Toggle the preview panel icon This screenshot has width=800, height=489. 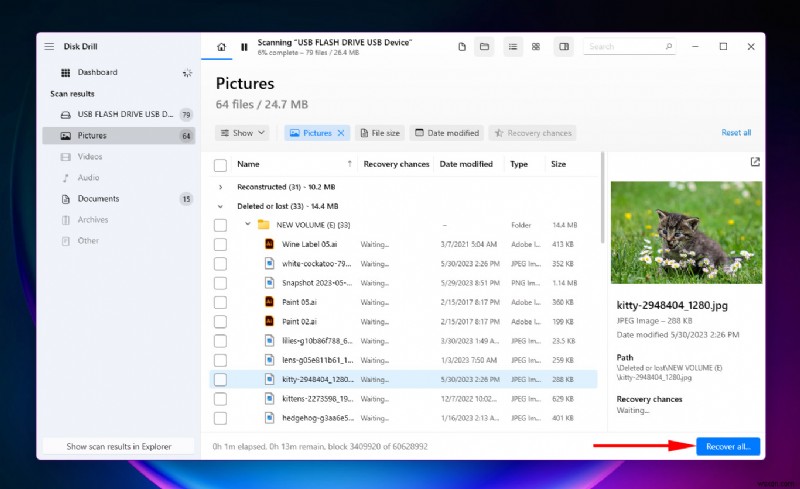point(564,47)
